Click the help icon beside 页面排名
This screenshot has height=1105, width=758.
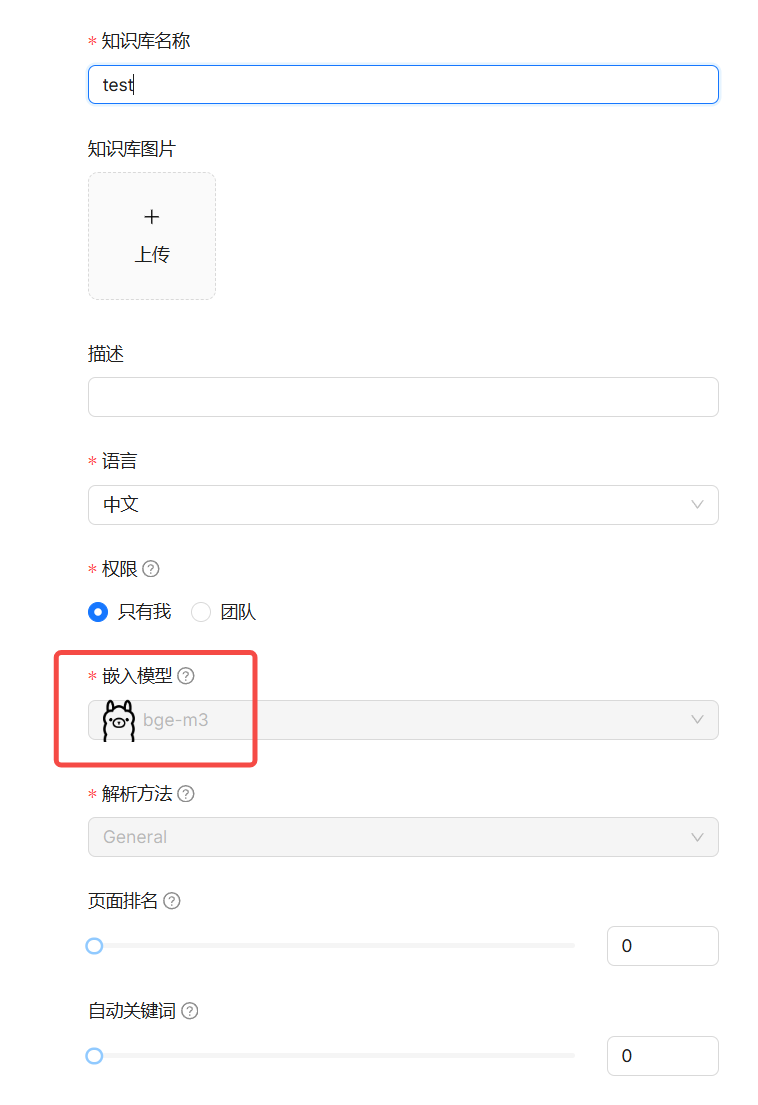click(x=170, y=900)
